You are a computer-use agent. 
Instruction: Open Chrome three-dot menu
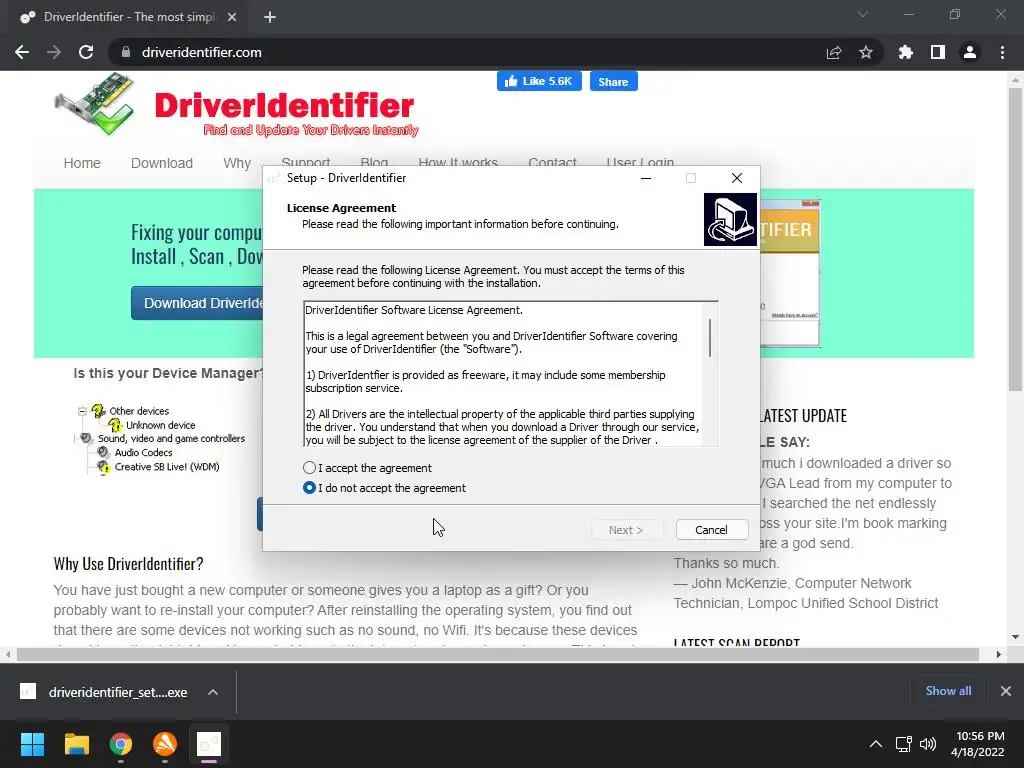(x=1002, y=52)
